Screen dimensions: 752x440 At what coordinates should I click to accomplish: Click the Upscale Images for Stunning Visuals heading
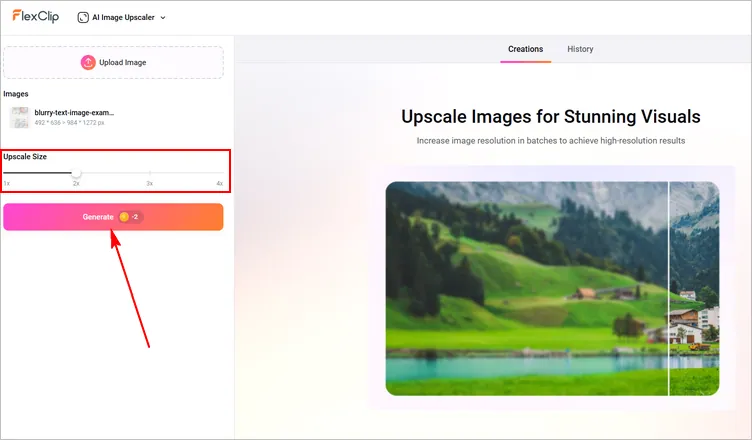coord(551,117)
